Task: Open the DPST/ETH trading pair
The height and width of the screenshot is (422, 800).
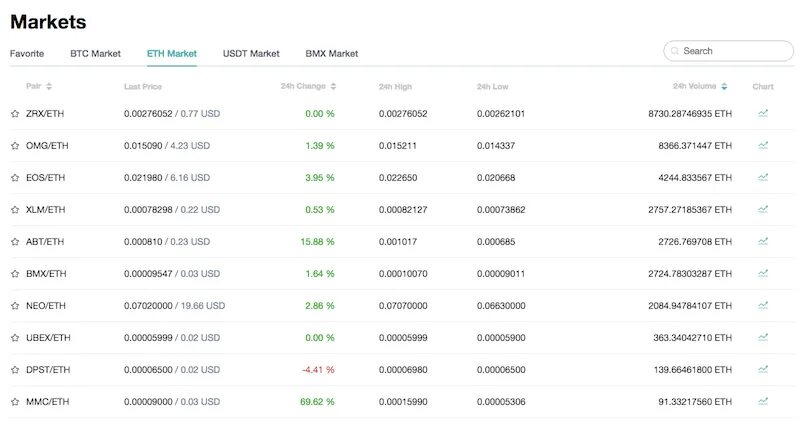Action: point(48,370)
